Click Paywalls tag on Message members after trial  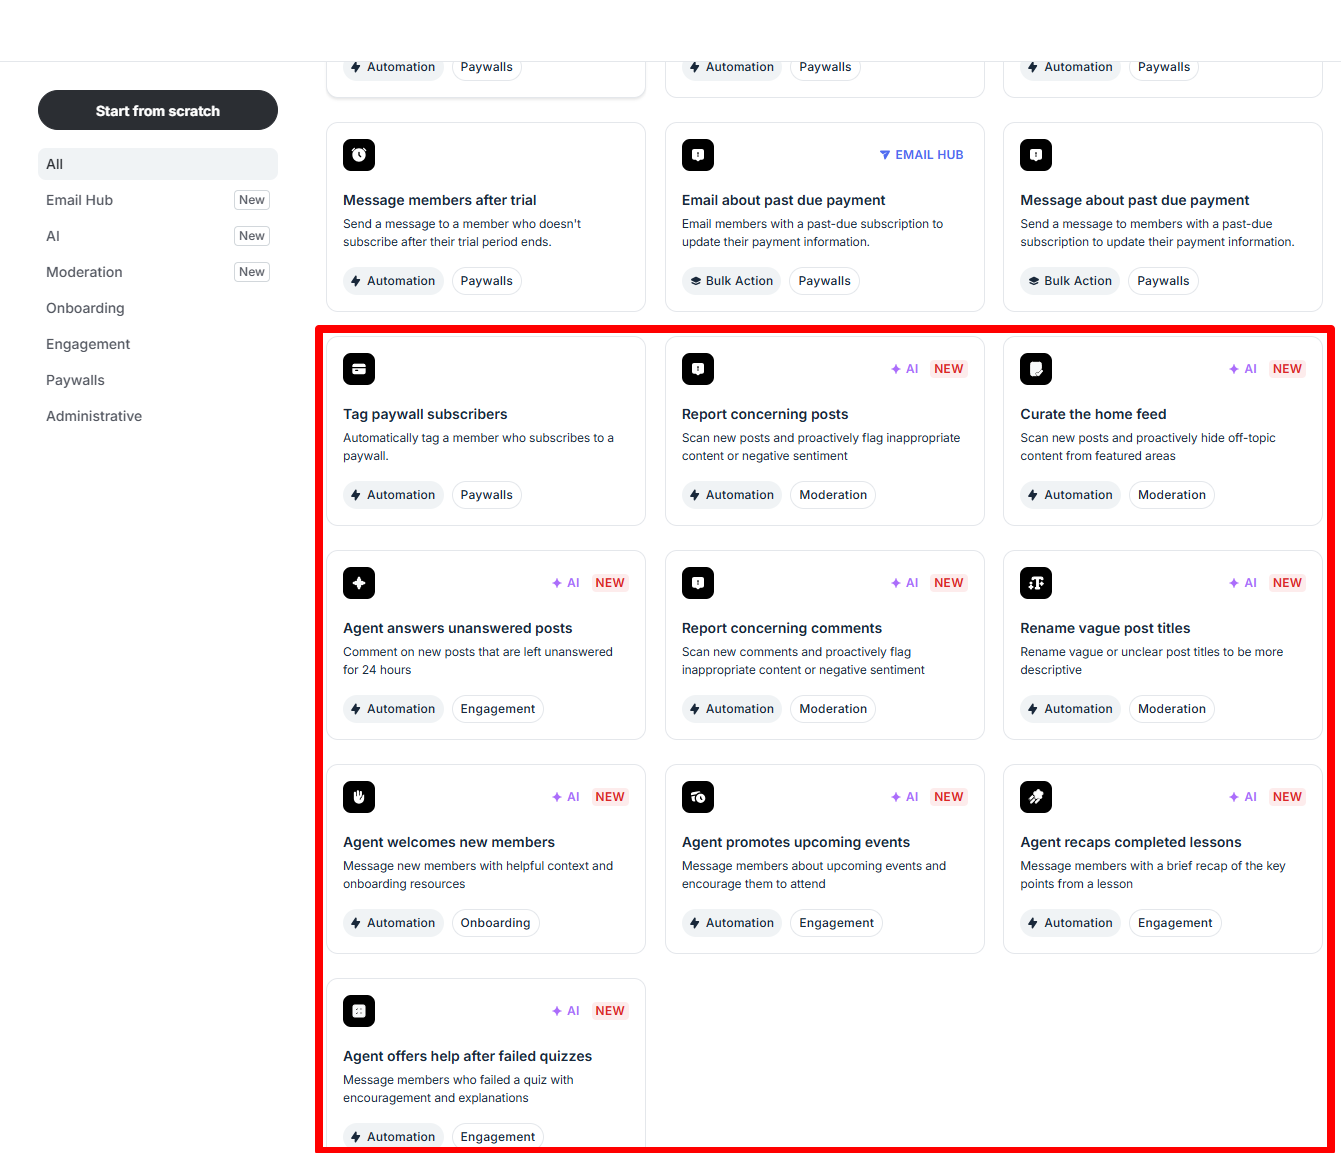[487, 281]
